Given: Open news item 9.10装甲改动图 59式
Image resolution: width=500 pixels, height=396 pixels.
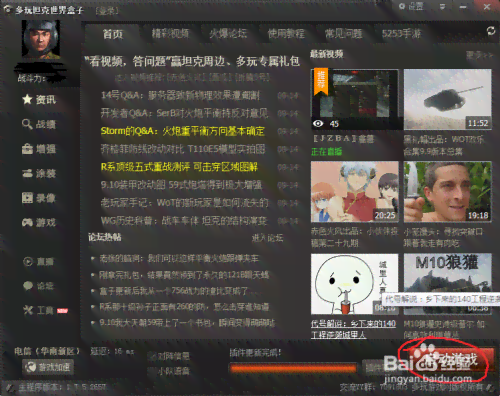Looking at the screenshot, I should click(x=181, y=185).
